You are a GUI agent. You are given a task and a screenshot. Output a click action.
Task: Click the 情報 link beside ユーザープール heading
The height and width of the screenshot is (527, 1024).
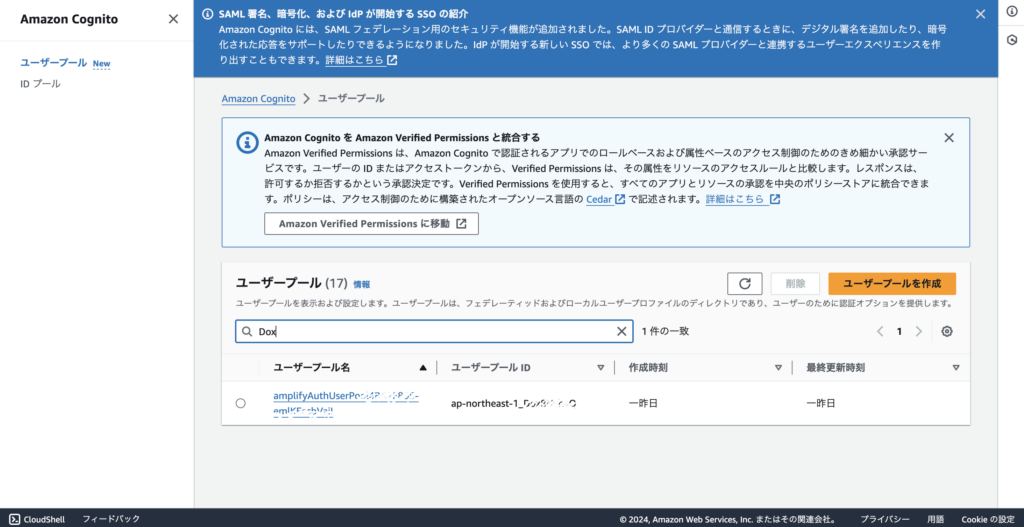362,284
